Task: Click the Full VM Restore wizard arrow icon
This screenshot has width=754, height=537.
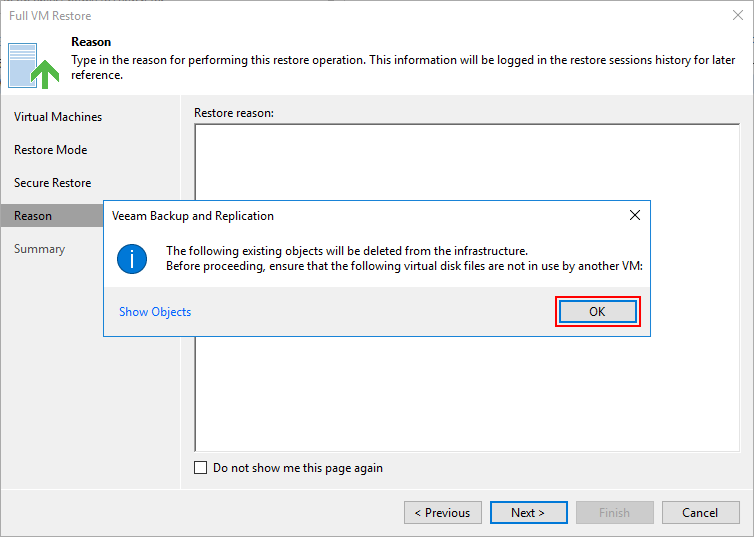Action: 34,66
